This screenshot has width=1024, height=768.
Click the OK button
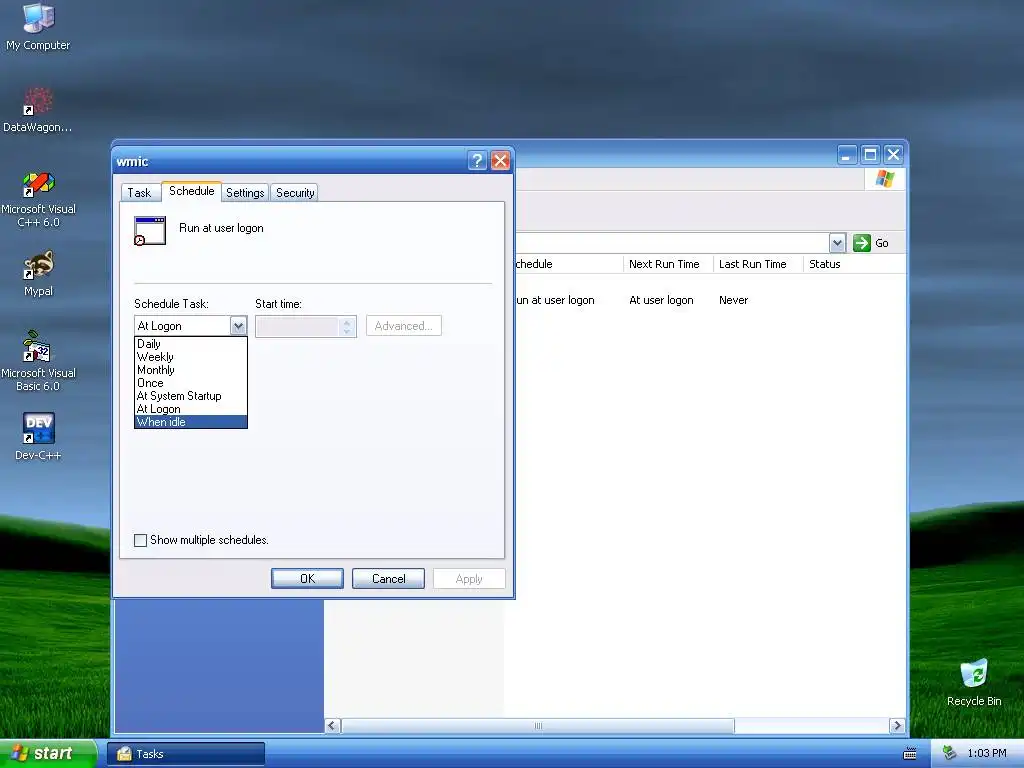[x=307, y=579]
